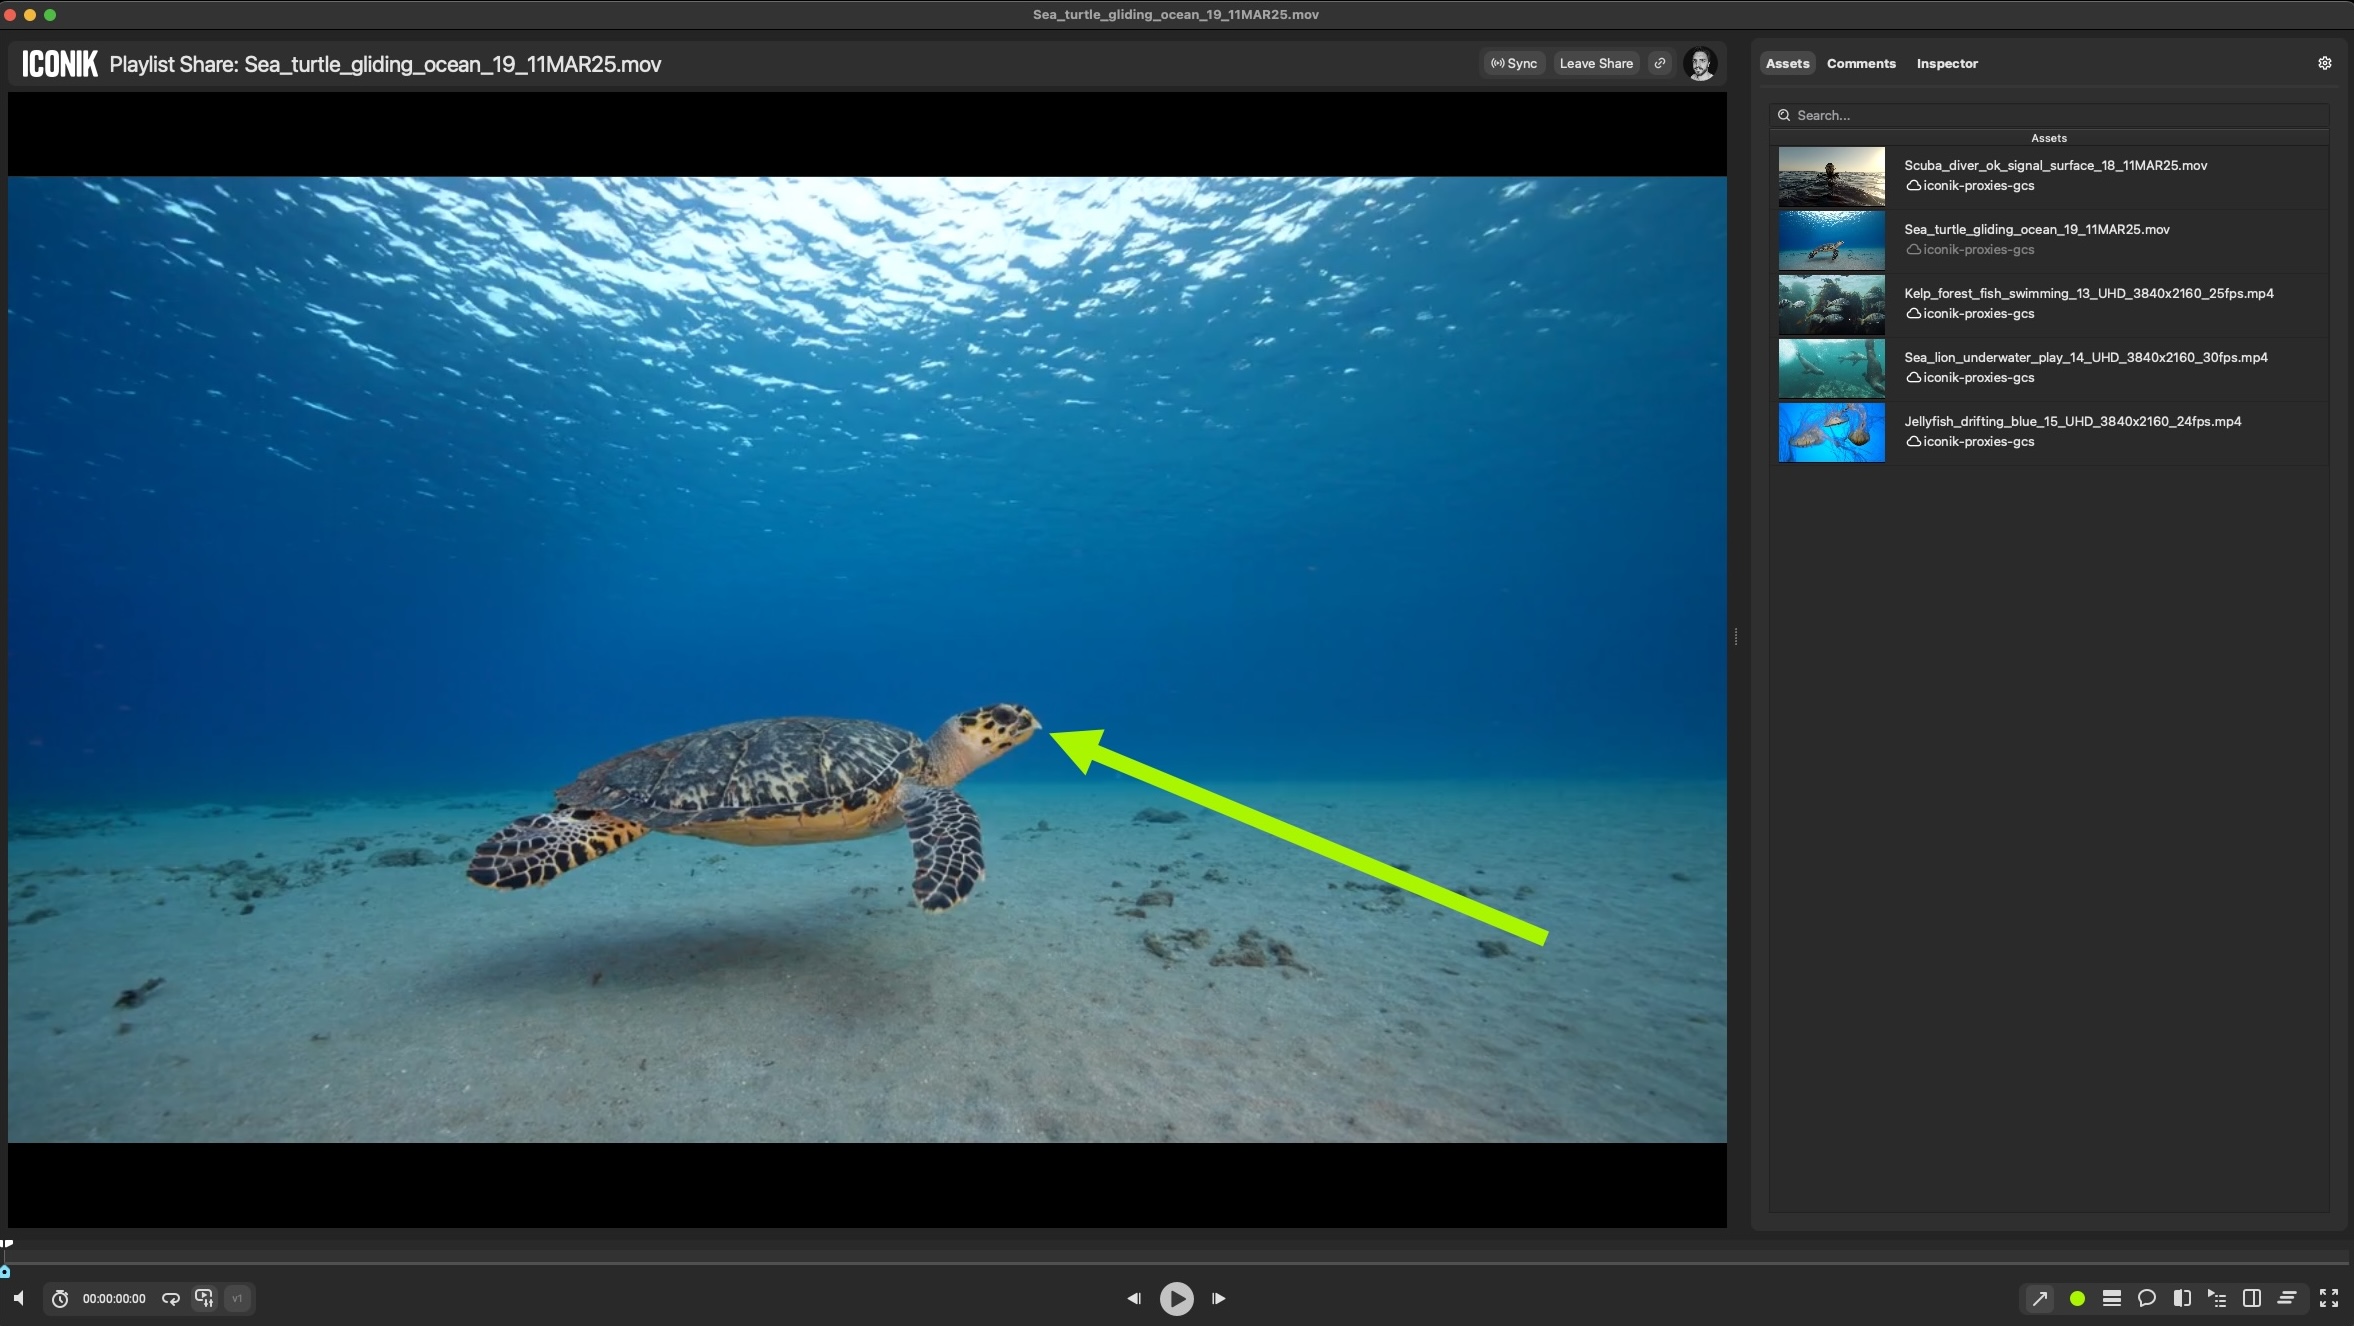Toggle loop playback

point(171,1298)
